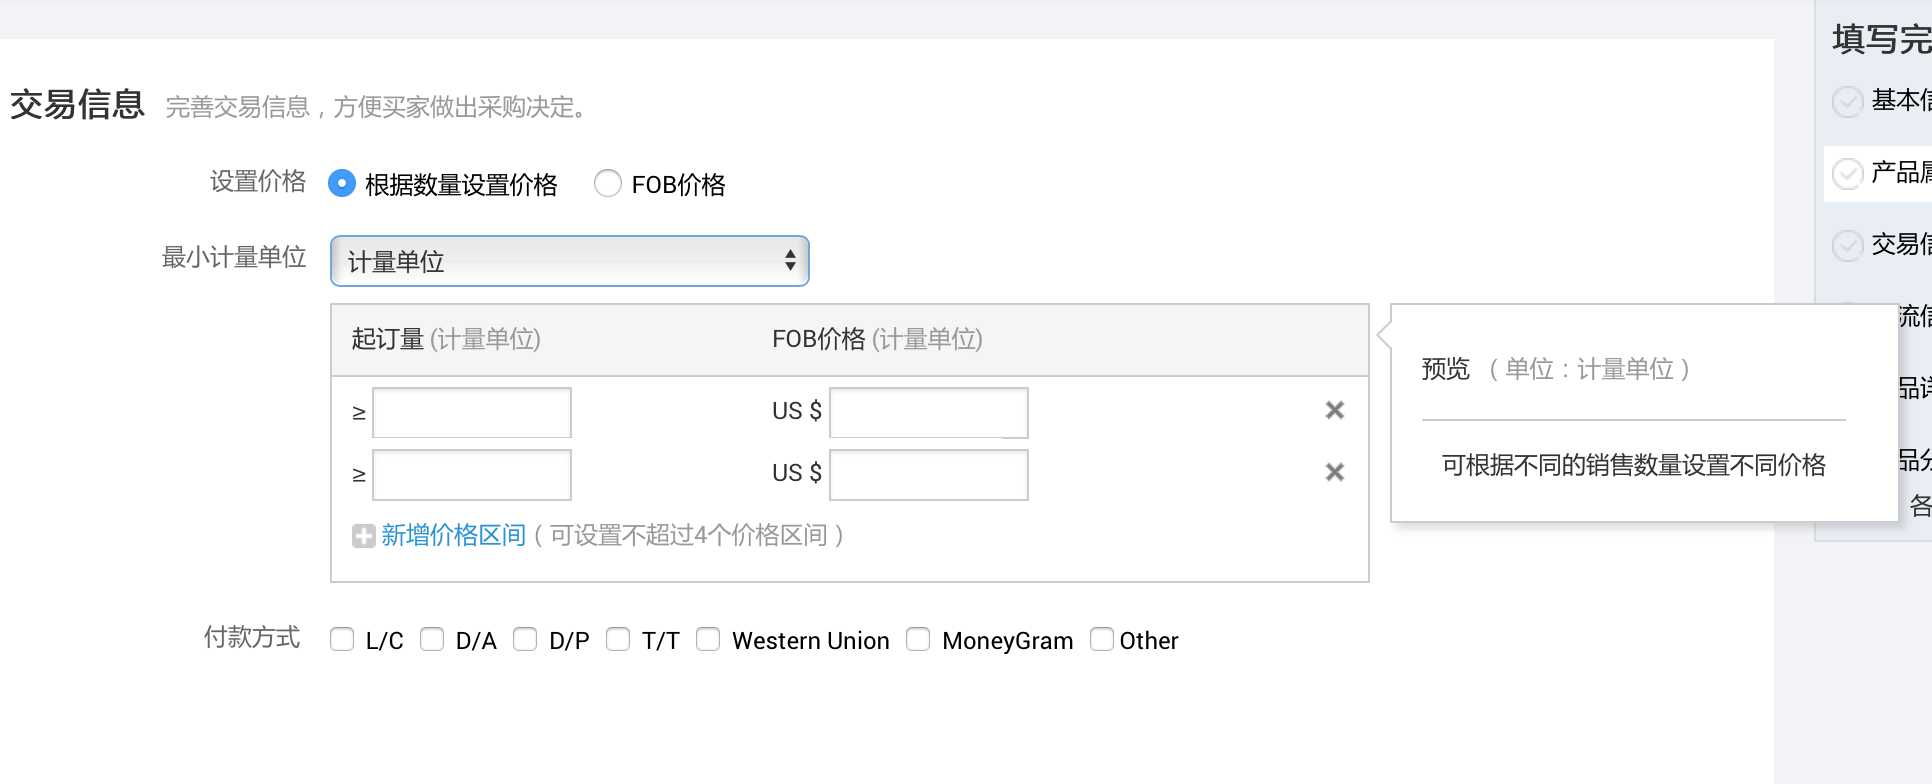Click the dropdown arrows on 计量单位 select
The height and width of the screenshot is (784, 1932).
tap(790, 261)
